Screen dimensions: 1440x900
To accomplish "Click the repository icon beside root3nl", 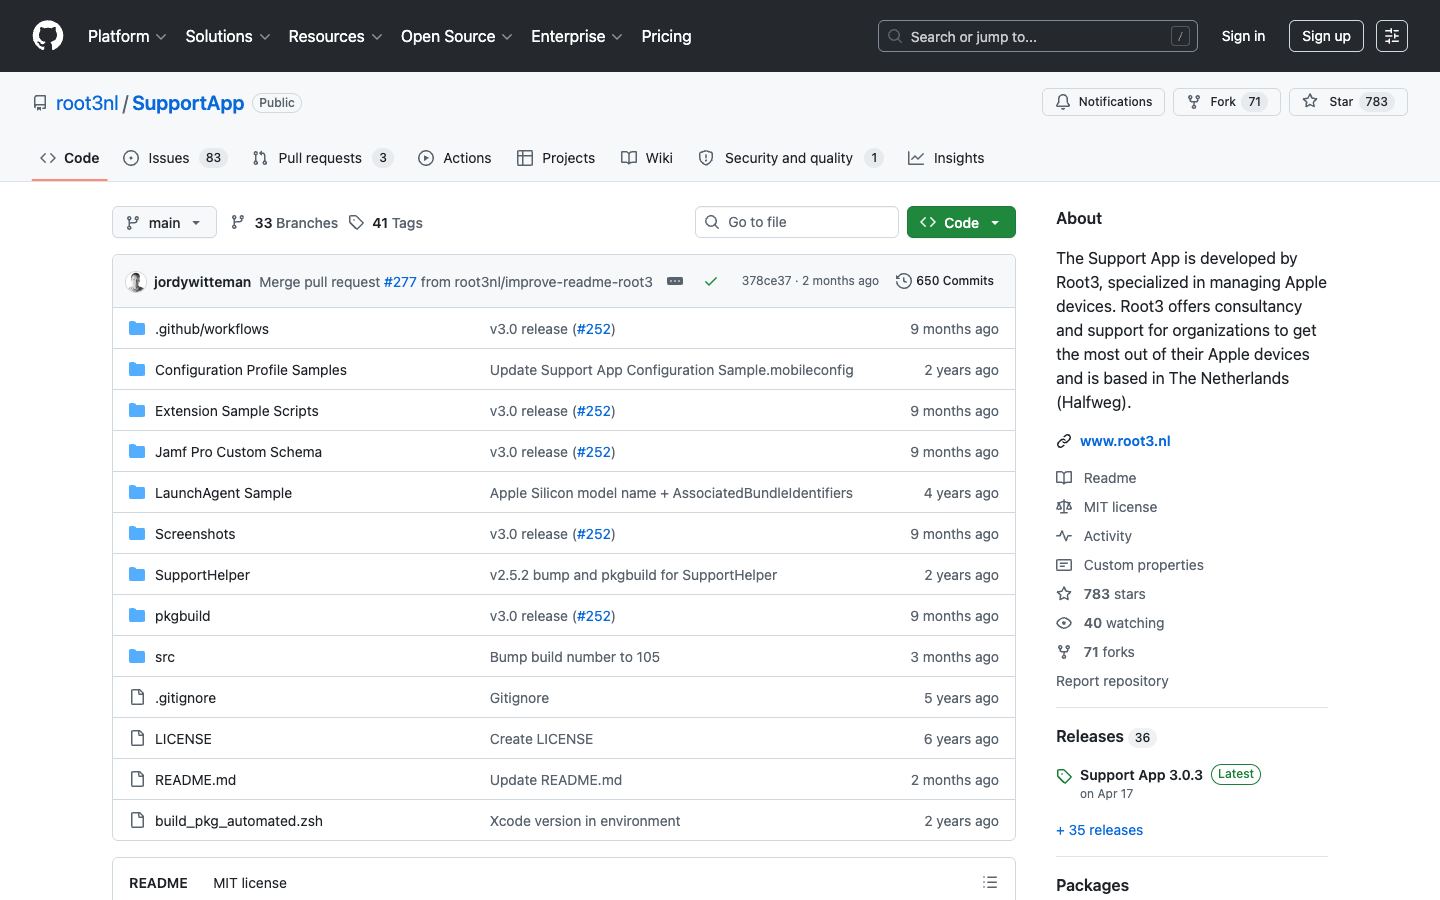I will point(40,103).
